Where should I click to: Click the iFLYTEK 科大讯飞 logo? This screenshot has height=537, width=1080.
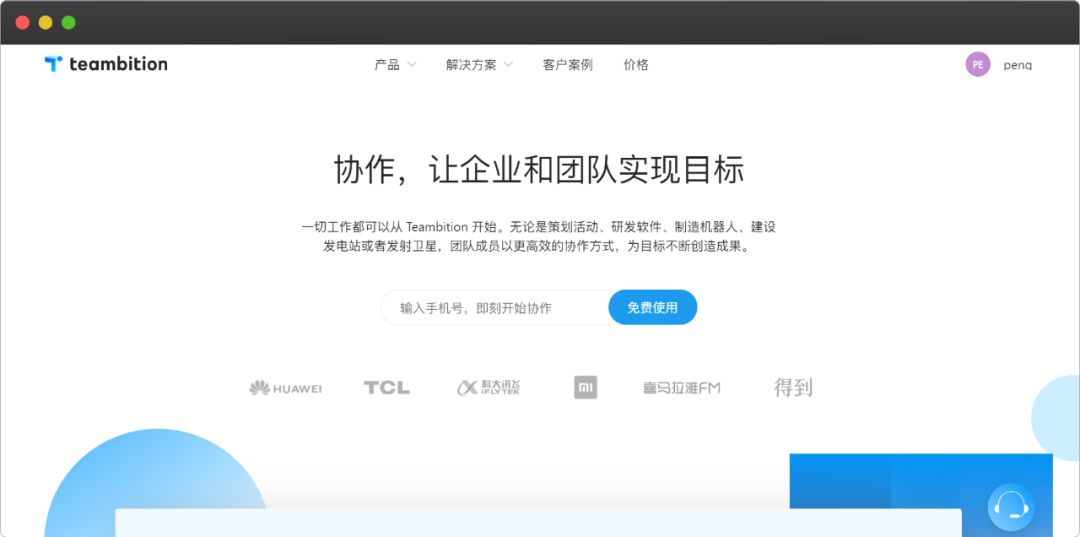coord(488,388)
